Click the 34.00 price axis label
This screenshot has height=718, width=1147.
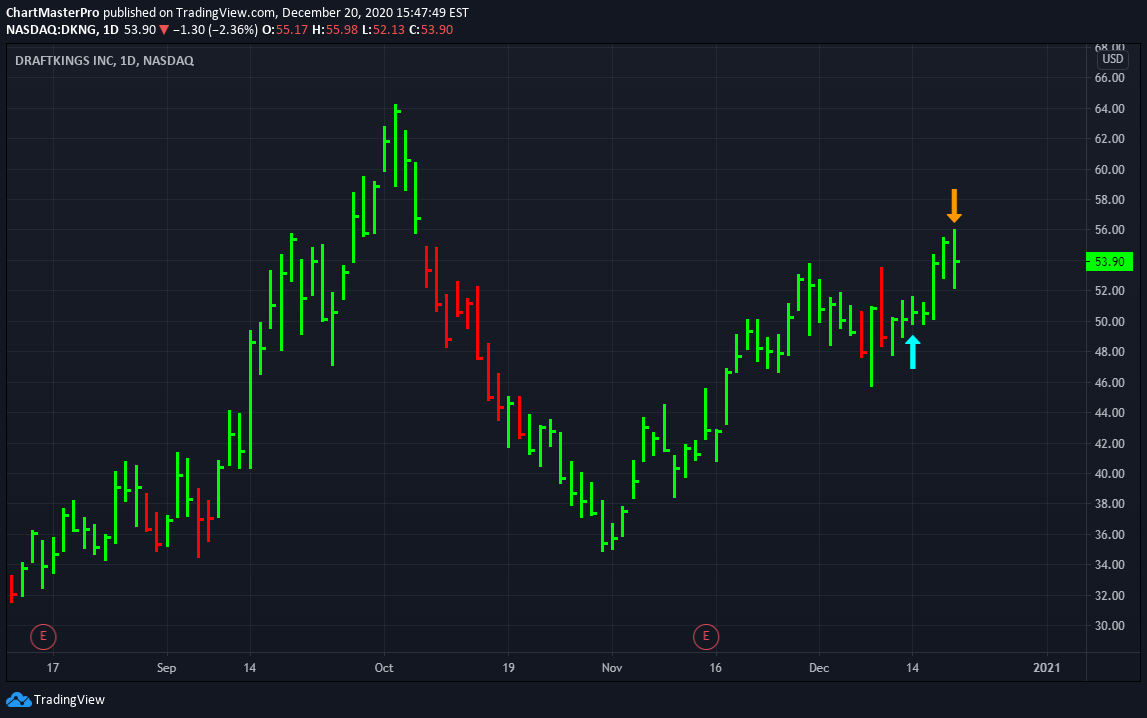pyautogui.click(x=1110, y=564)
